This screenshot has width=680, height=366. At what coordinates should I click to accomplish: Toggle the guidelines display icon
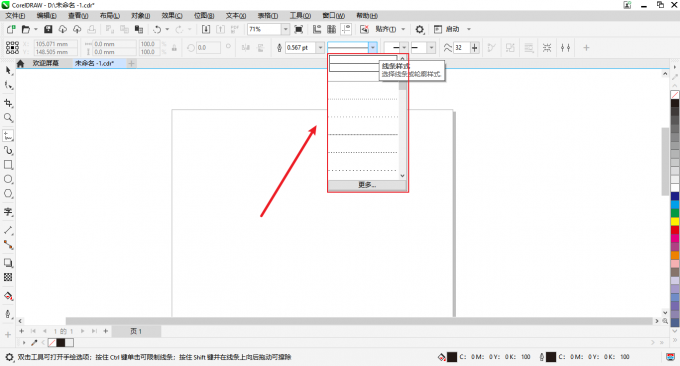346,29
